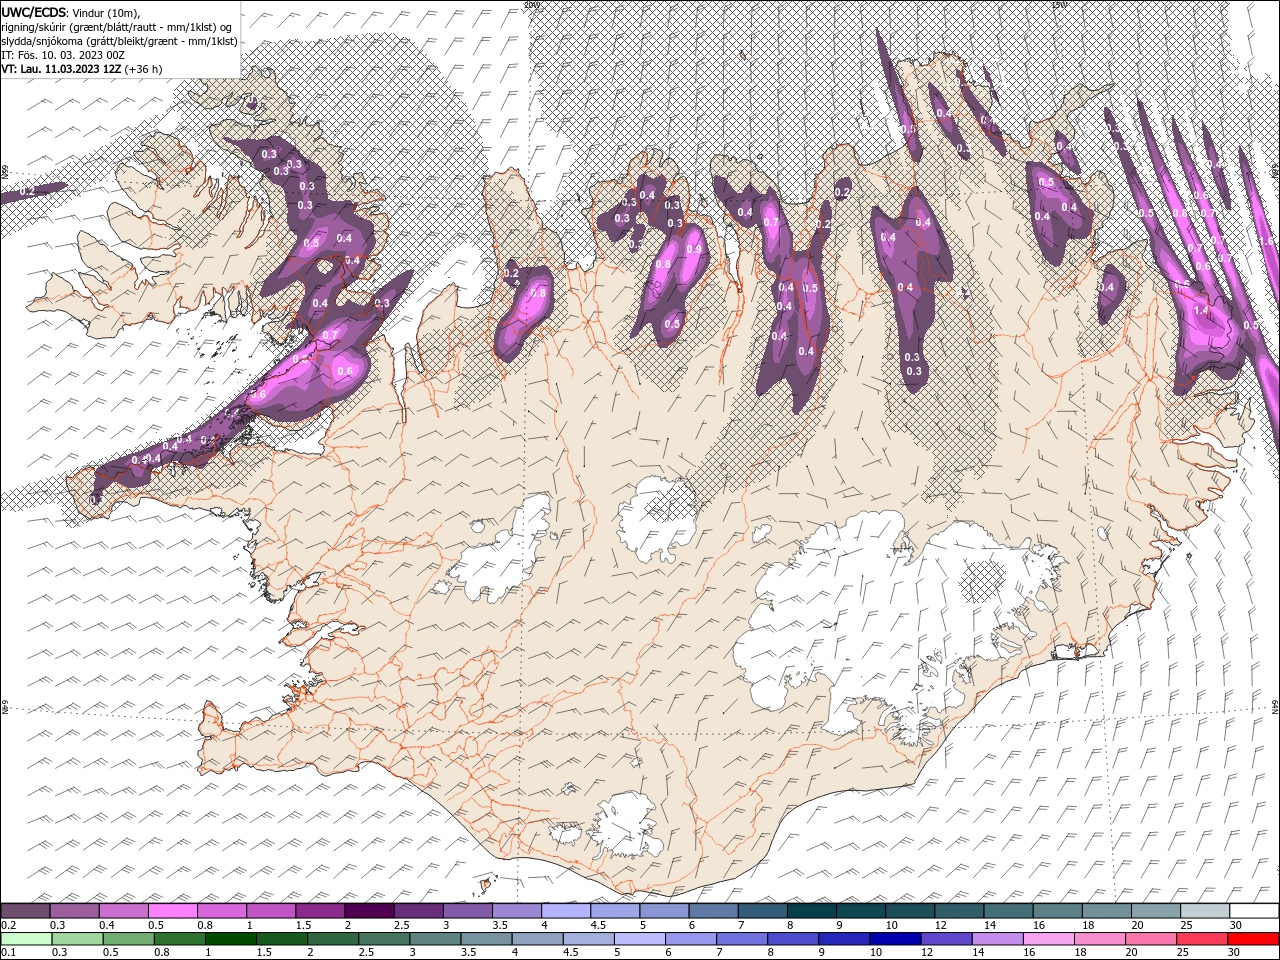Click the 'Vindur (10m),' text in header
This screenshot has height=960, width=1280.
106,11
